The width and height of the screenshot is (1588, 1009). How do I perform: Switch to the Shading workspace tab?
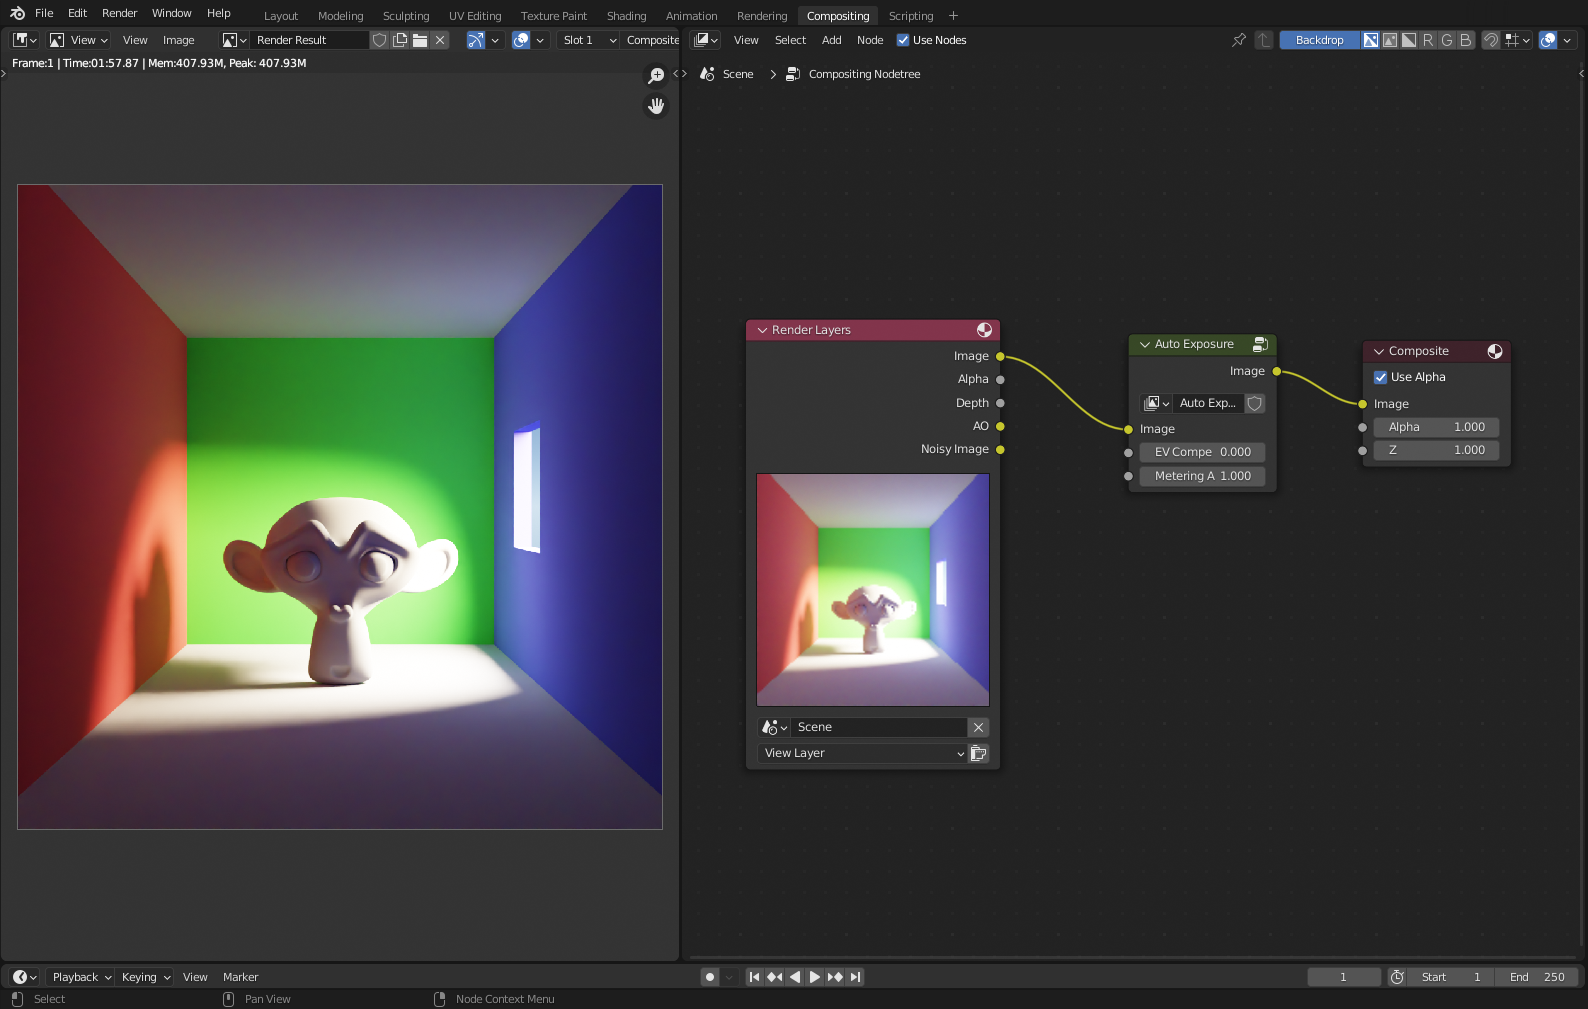(x=626, y=16)
